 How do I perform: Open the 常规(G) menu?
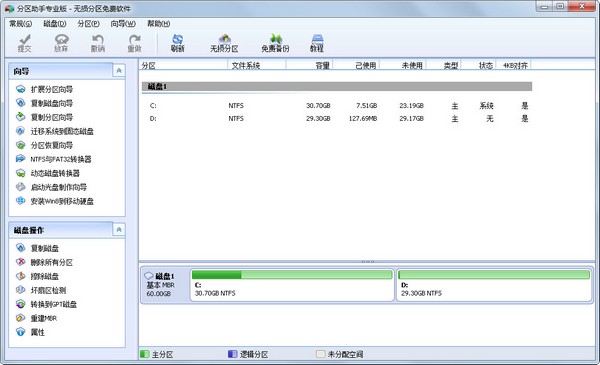(x=21, y=24)
